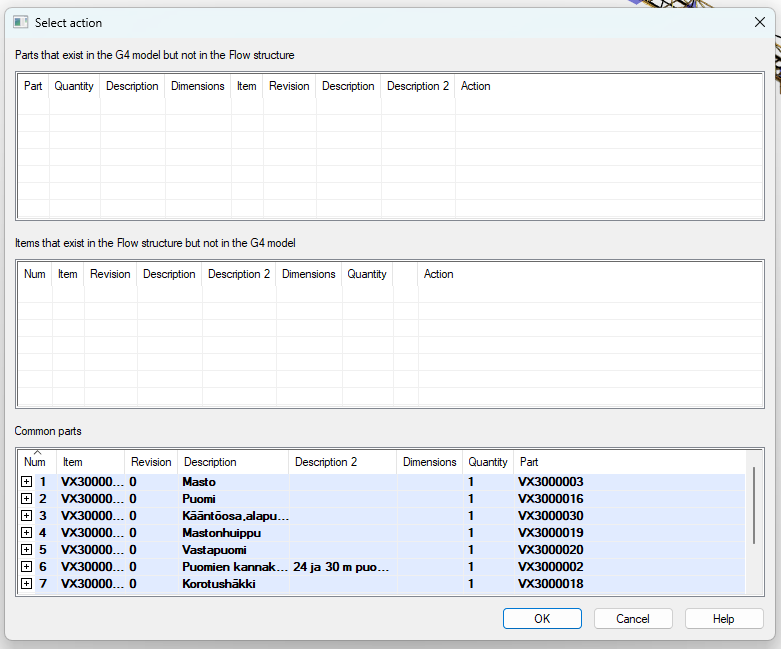This screenshot has height=649, width=781.
Task: Expand the Puomien kannak... row node
Action: 26,567
